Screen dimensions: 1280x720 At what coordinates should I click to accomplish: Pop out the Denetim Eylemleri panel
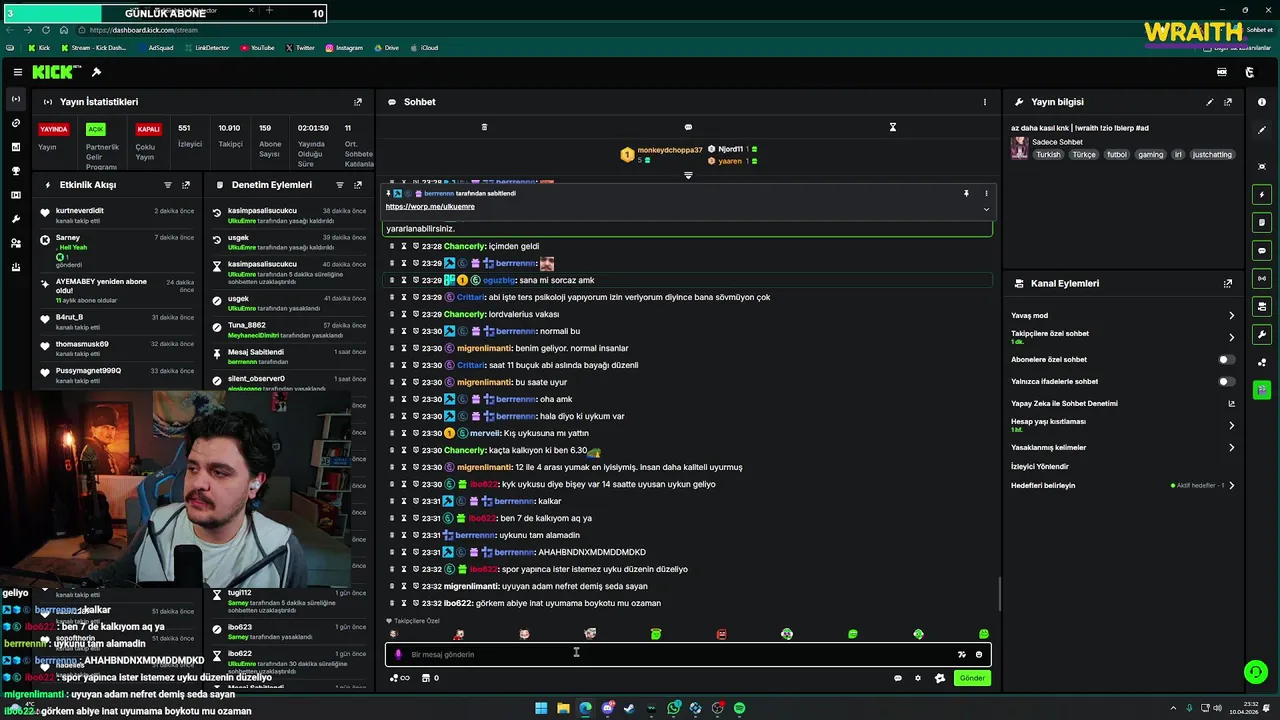358,185
